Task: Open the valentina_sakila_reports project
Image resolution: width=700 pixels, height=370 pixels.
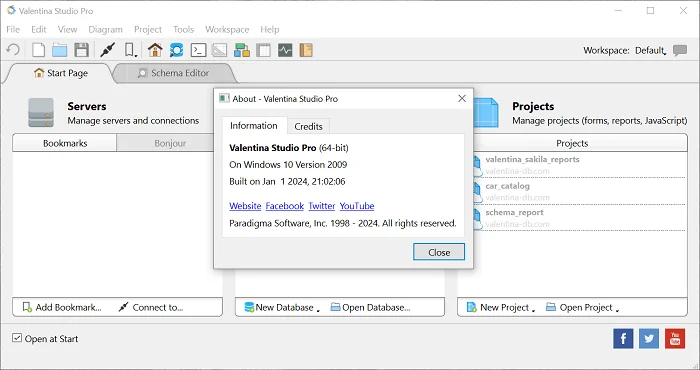Action: (579, 165)
